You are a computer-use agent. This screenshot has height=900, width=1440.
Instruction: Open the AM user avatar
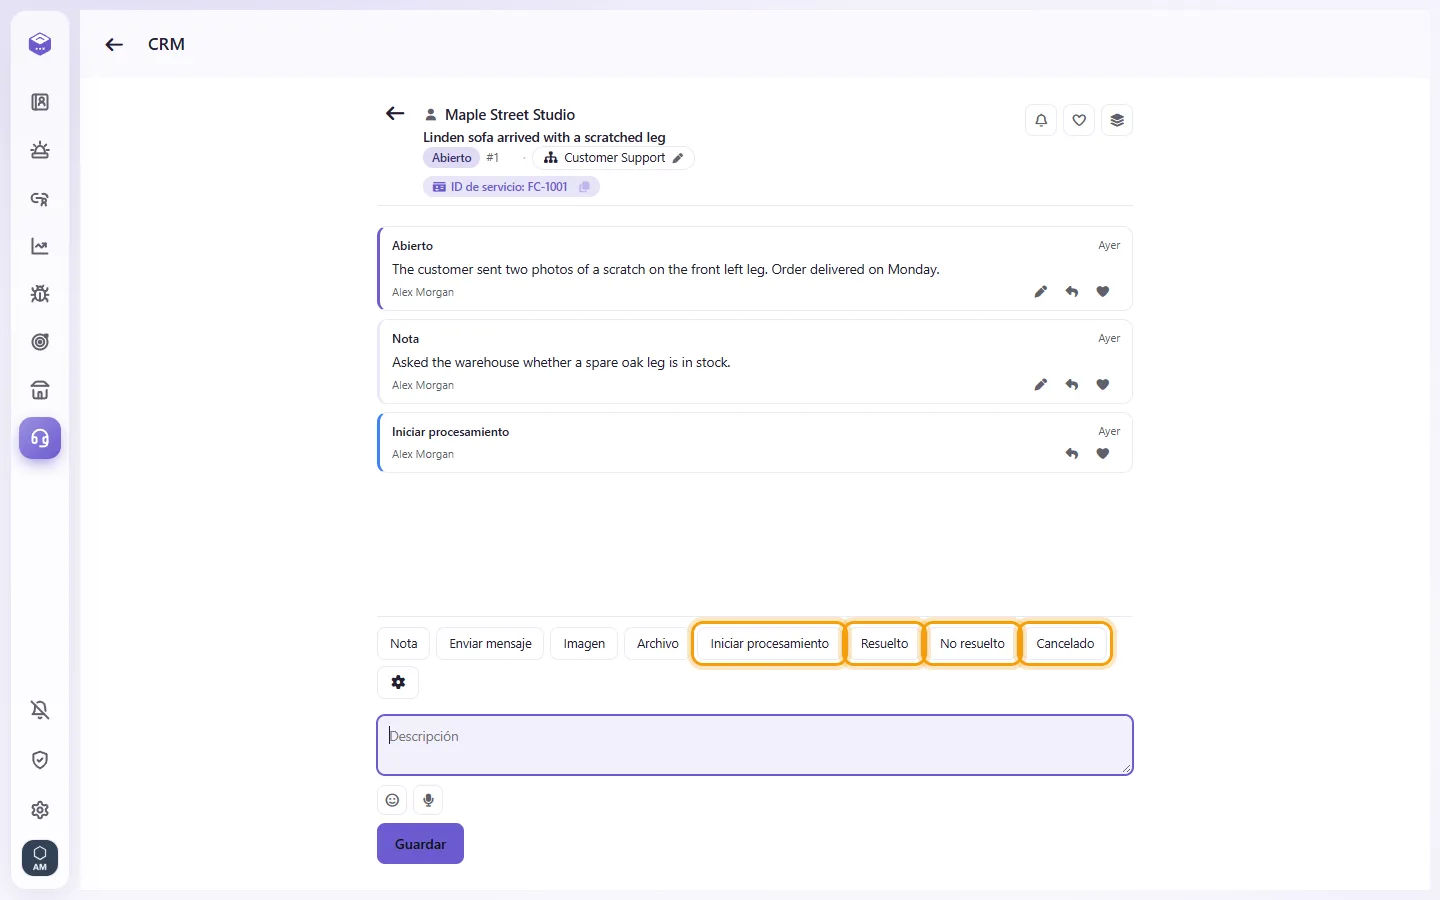coord(40,858)
